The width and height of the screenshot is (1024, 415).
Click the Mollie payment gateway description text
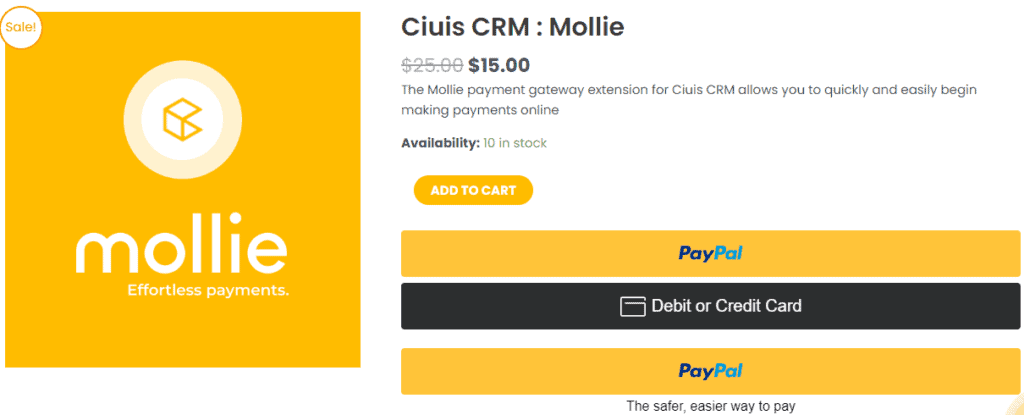(x=689, y=100)
